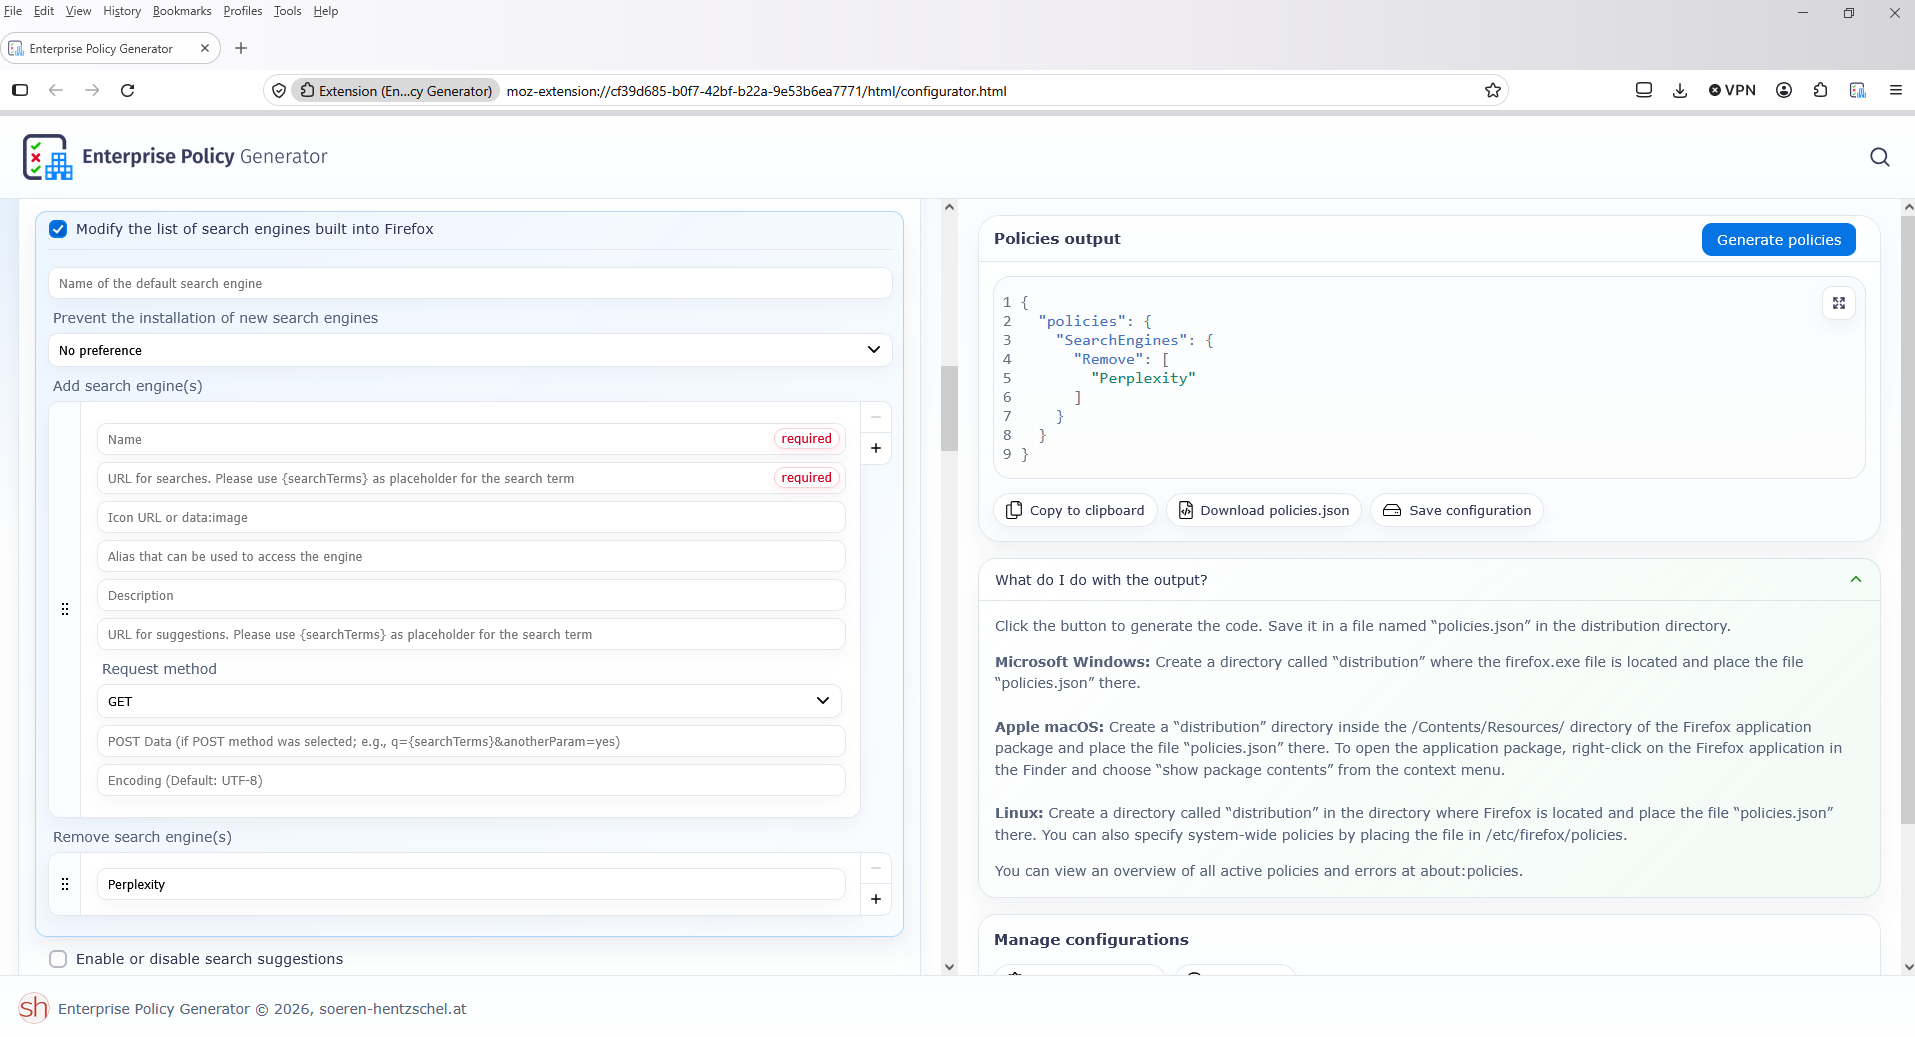Download the policies.json file
Screen dimensions: 1915x1037
click(1264, 510)
